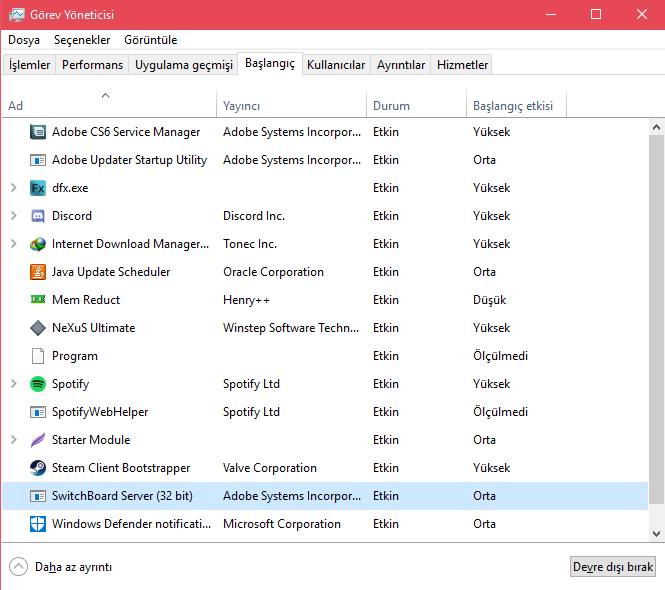
Task: Select the Adobe CS6 Service Manager row
Action: (126, 132)
